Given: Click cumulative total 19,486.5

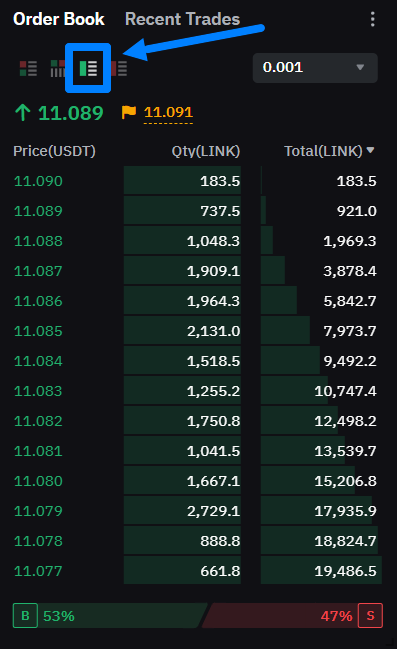Looking at the screenshot, I should pyautogui.click(x=345, y=571).
